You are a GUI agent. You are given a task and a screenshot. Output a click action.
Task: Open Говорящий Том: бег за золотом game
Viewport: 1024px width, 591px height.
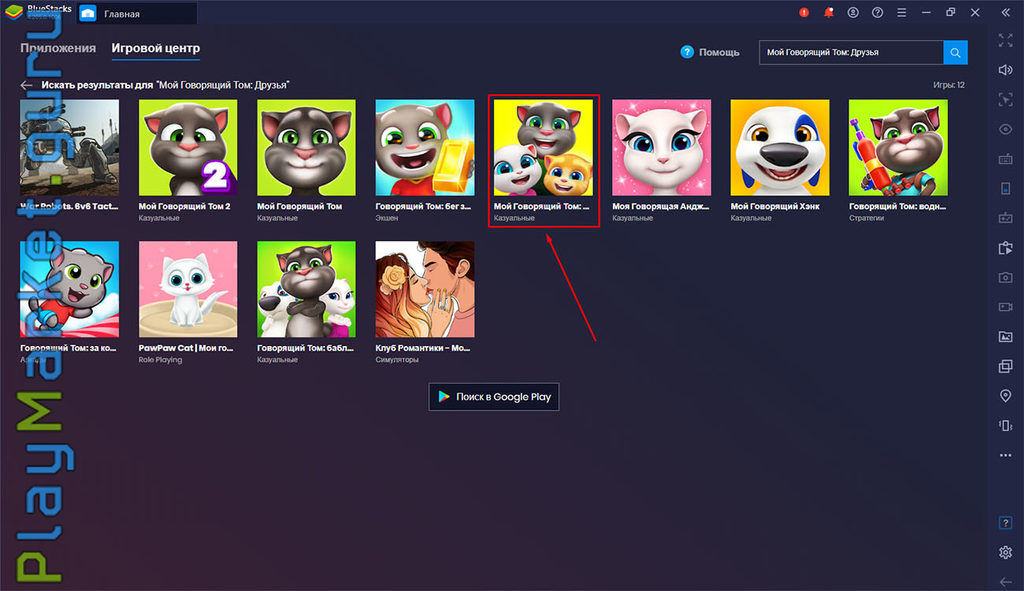424,148
